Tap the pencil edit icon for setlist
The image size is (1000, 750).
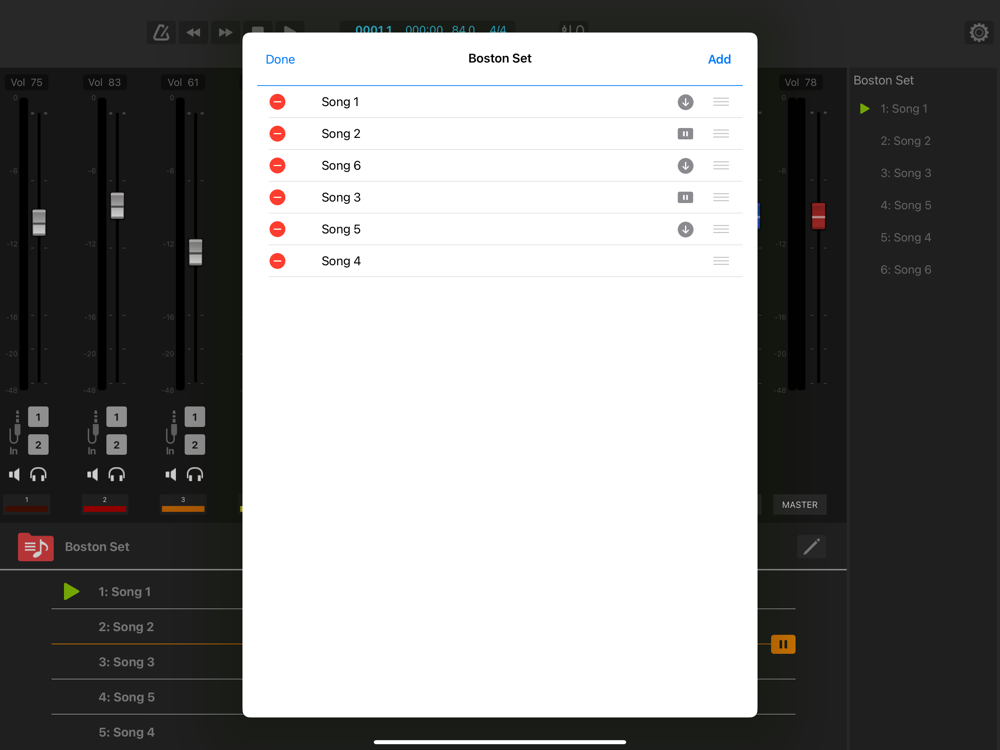(811, 546)
